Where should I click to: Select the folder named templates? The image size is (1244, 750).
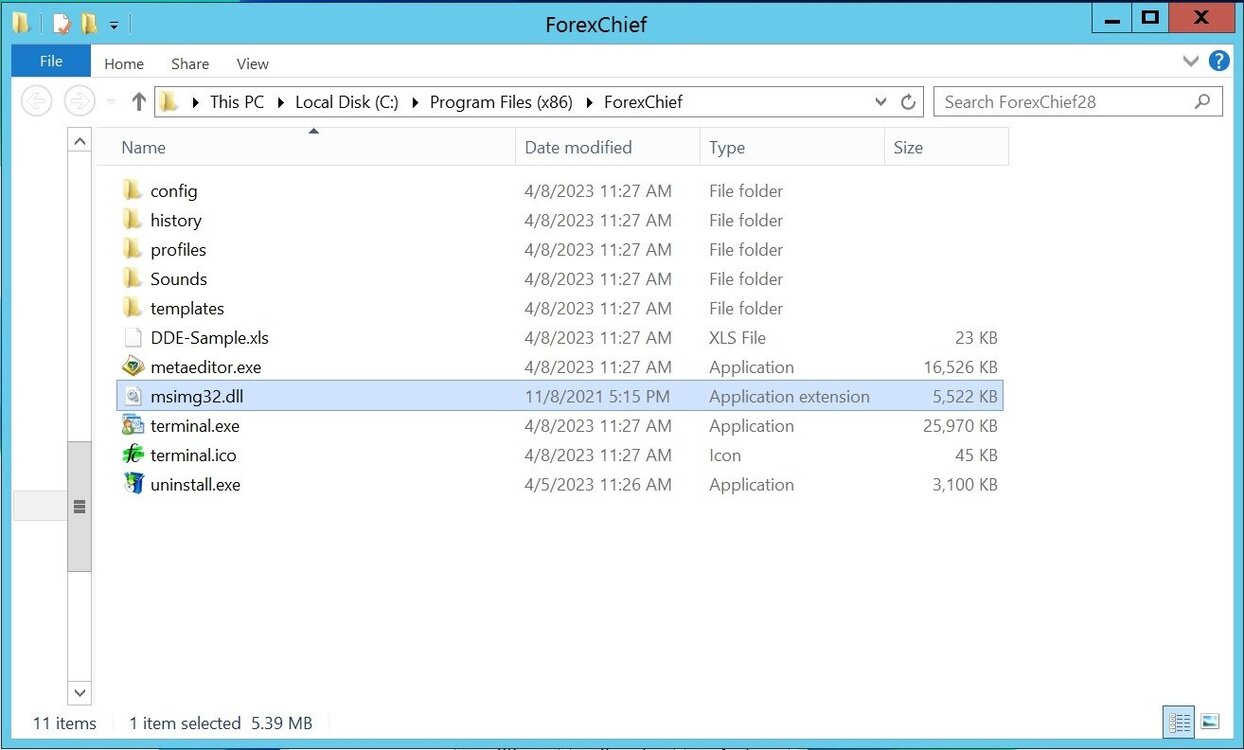(x=187, y=309)
